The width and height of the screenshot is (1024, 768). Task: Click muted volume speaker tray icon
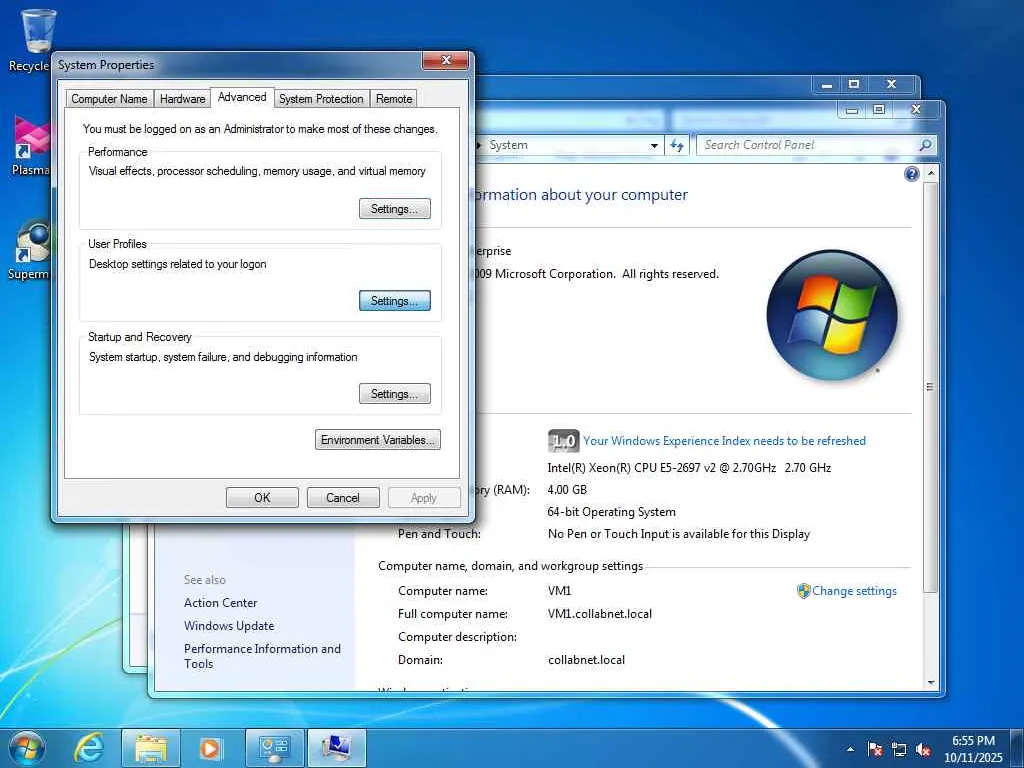[923, 749]
